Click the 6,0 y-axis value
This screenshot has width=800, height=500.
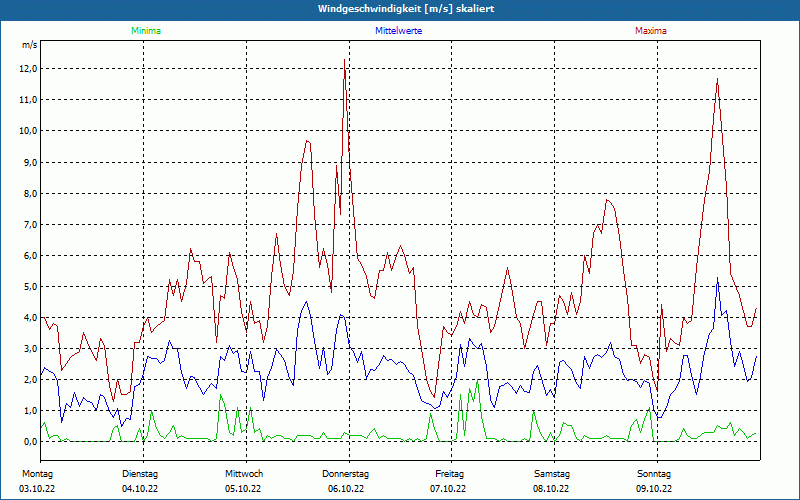click(x=31, y=256)
